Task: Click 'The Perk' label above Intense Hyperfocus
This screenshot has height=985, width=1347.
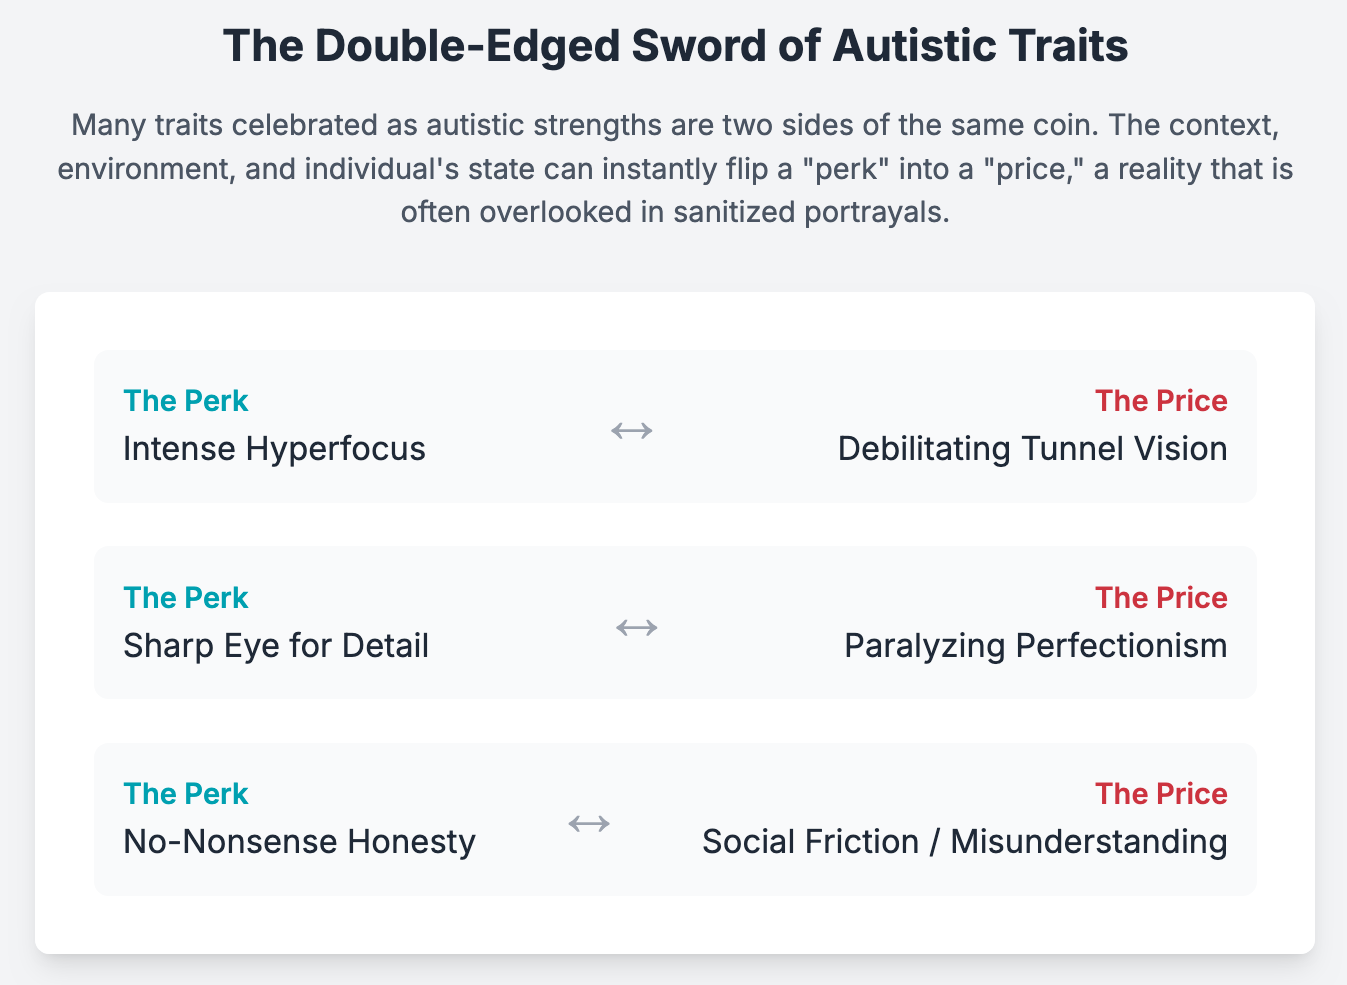Action: [185, 401]
